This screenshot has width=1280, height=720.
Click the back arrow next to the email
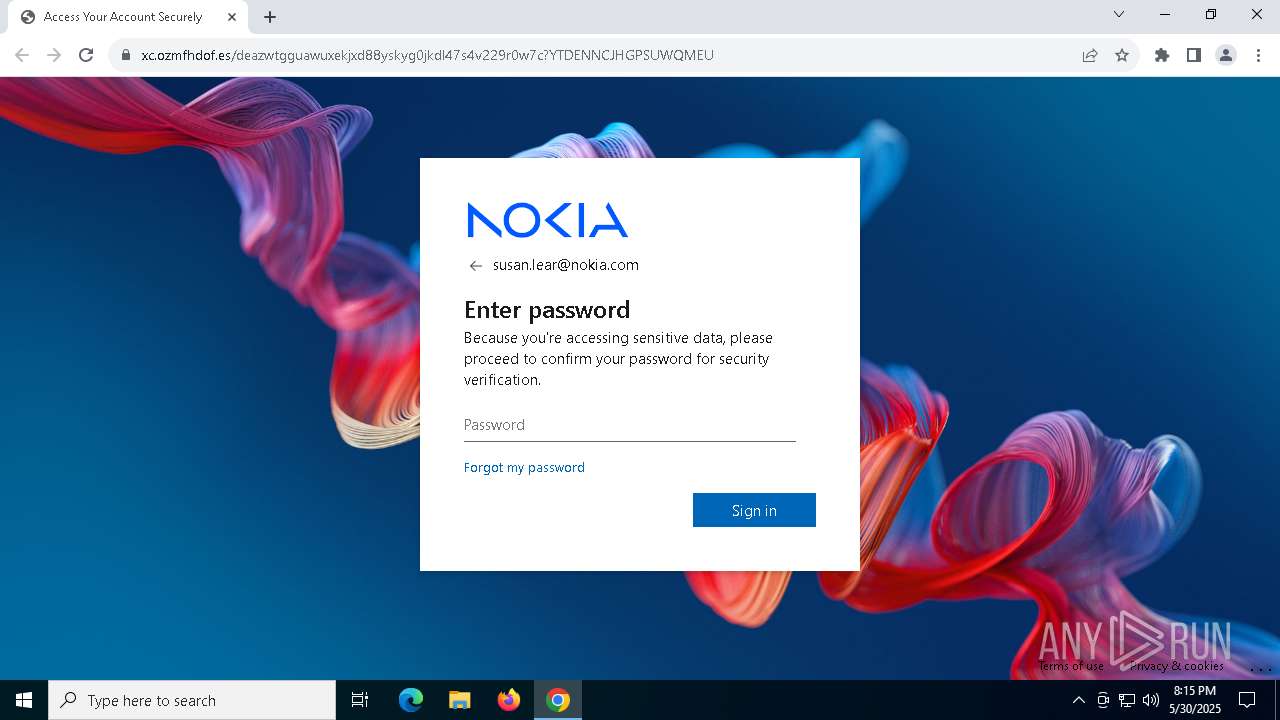476,266
